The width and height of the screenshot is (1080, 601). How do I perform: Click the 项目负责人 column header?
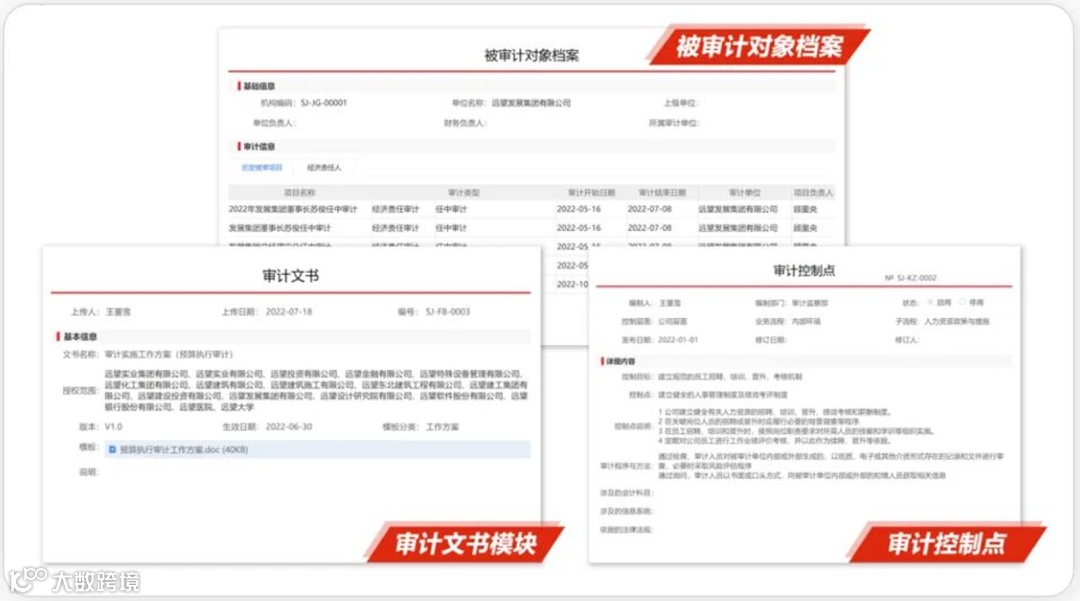pos(813,192)
